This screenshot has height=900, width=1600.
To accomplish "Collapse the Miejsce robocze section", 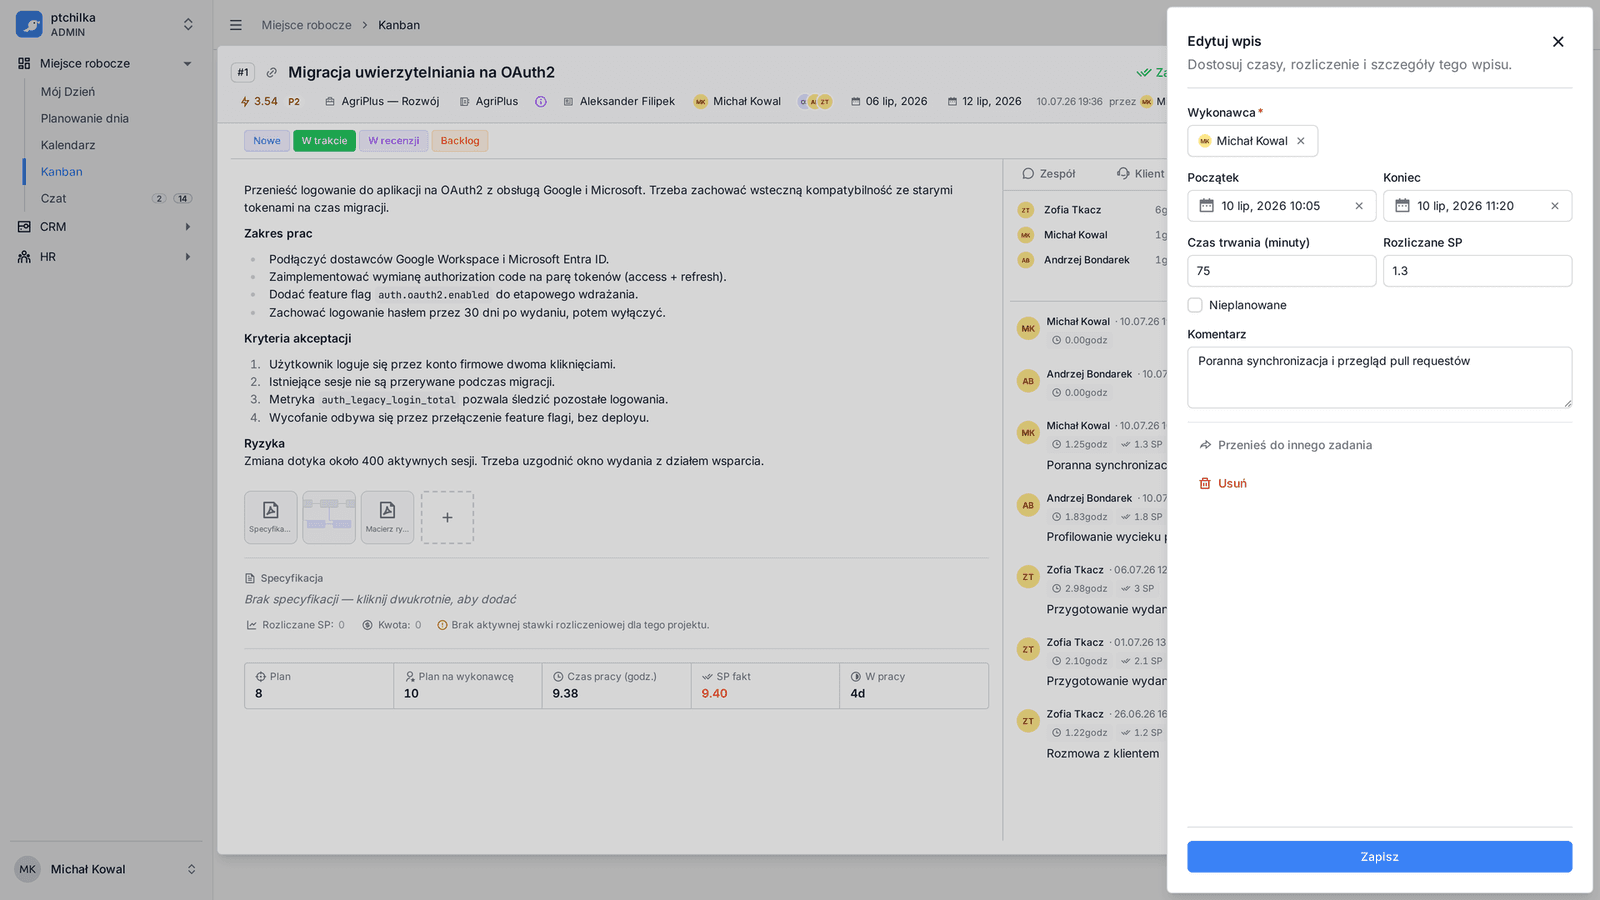I will (x=187, y=64).
